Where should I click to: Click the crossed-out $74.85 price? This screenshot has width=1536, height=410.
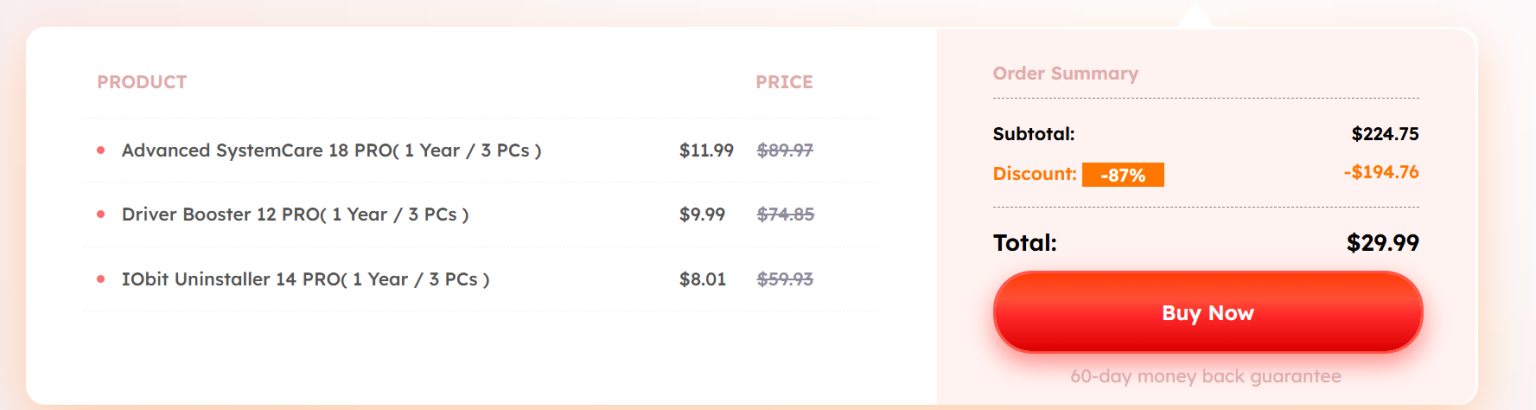pos(785,214)
